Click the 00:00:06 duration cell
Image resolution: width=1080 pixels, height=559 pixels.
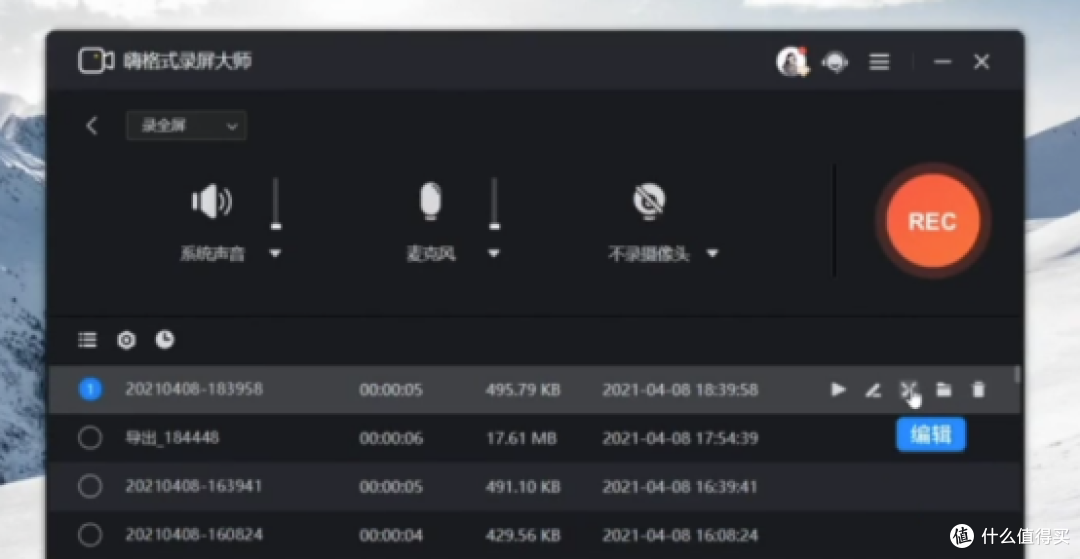tap(391, 439)
